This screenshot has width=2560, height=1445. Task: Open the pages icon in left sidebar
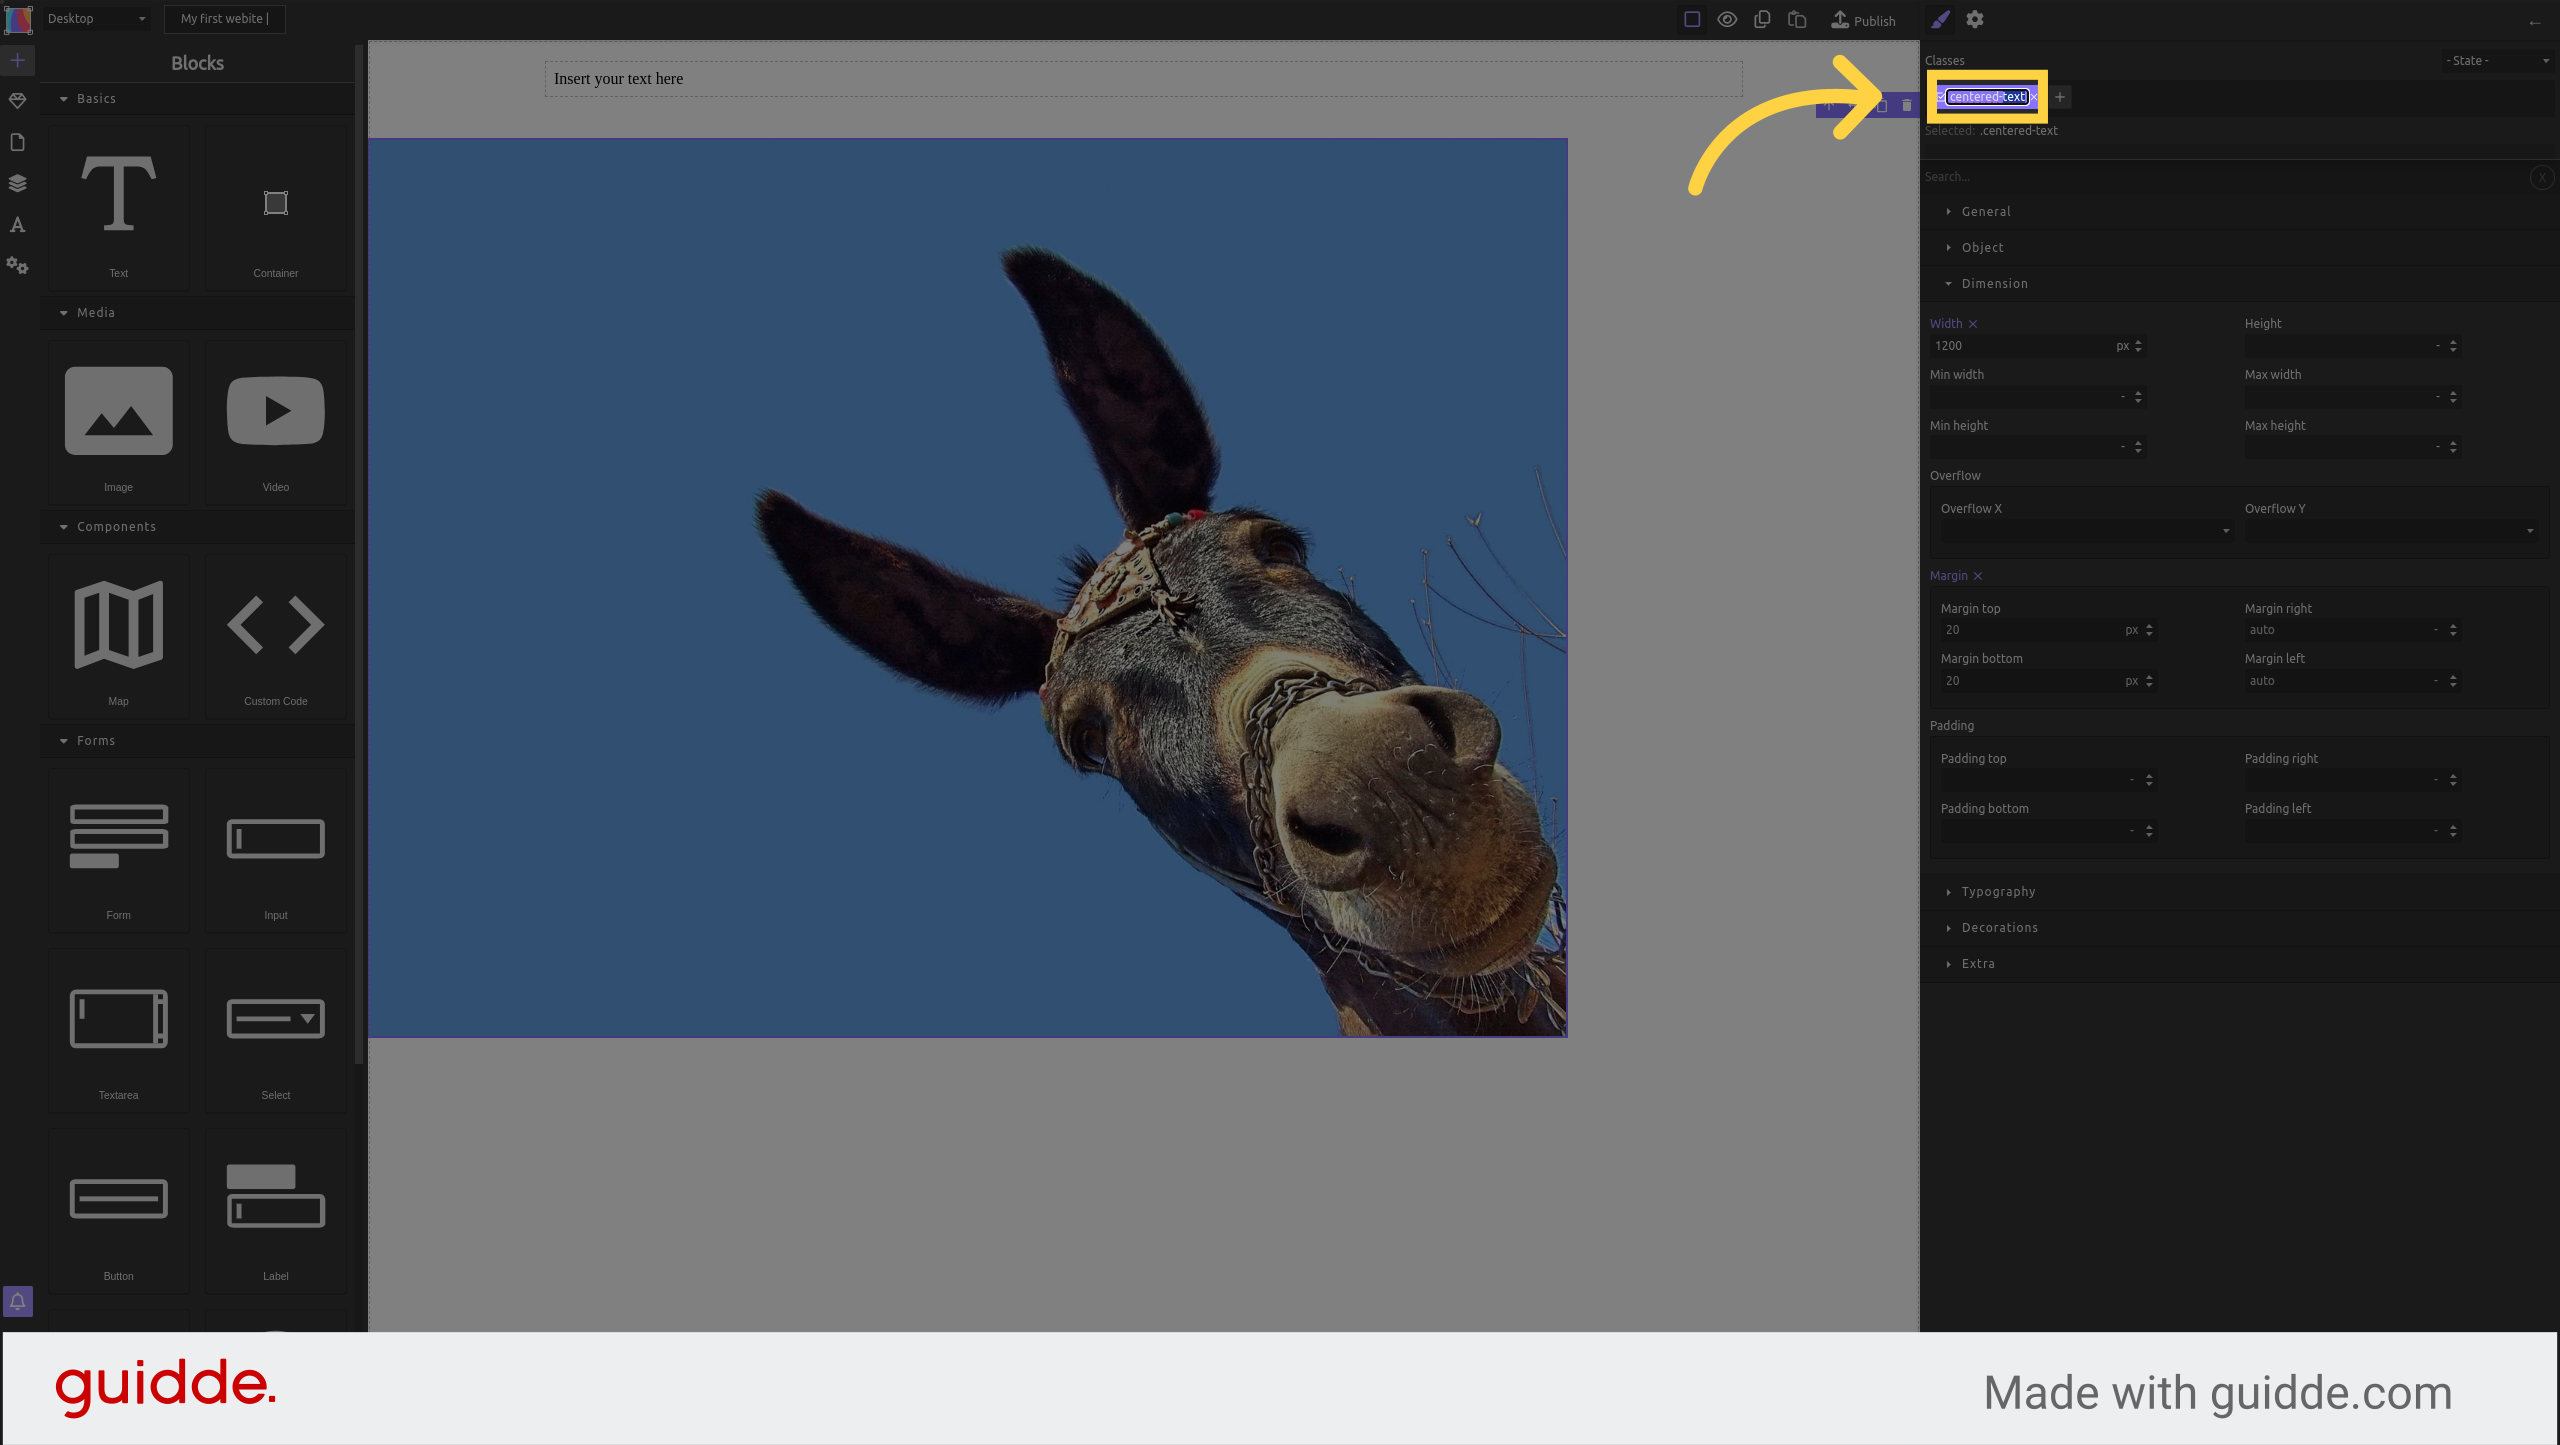pyautogui.click(x=17, y=142)
